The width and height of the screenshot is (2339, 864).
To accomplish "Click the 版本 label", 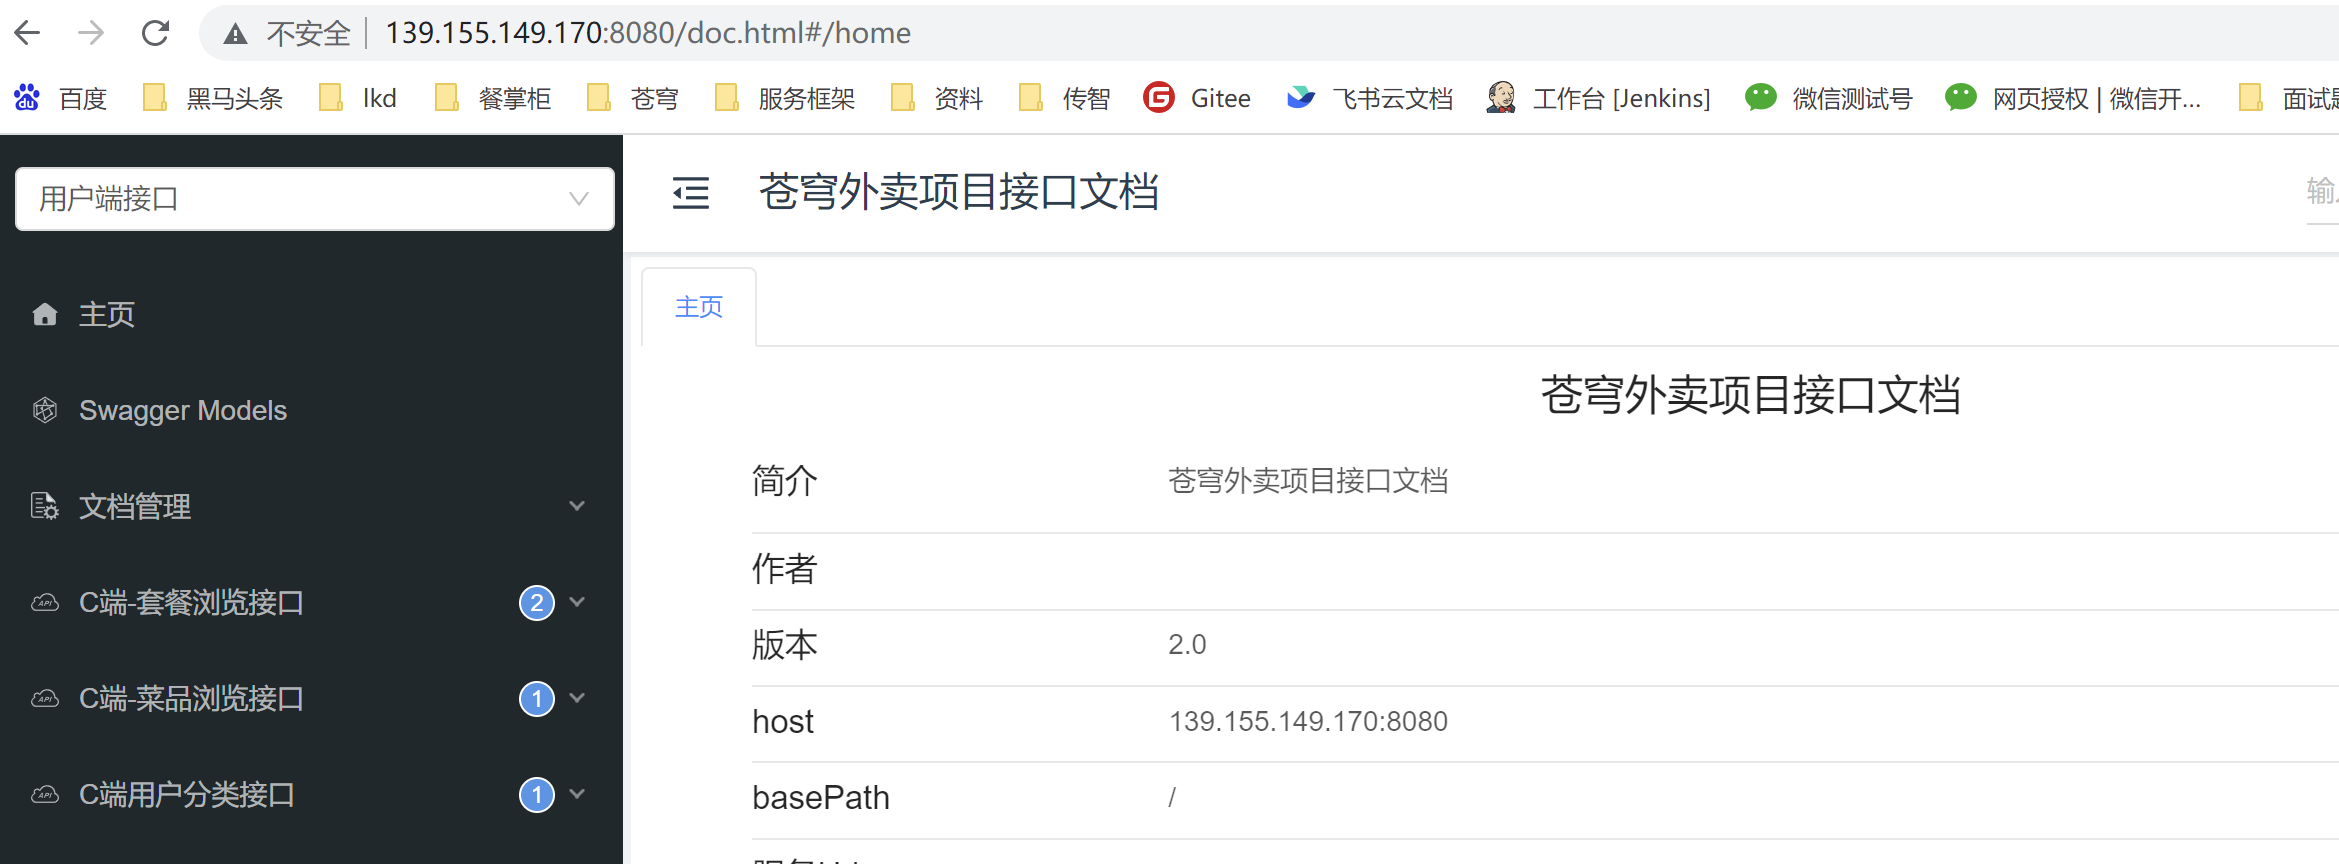I will [x=785, y=645].
